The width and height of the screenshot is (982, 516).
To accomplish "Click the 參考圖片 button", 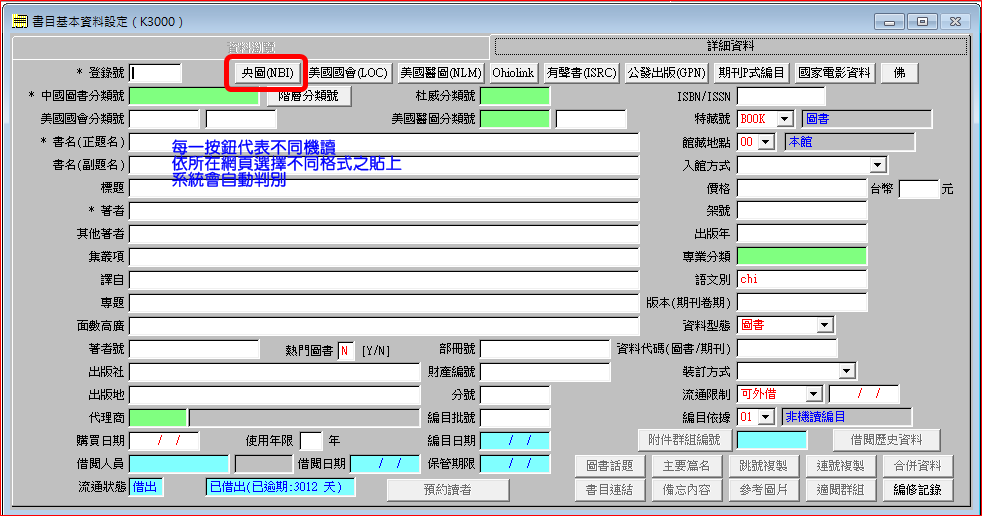I will pos(763,490).
